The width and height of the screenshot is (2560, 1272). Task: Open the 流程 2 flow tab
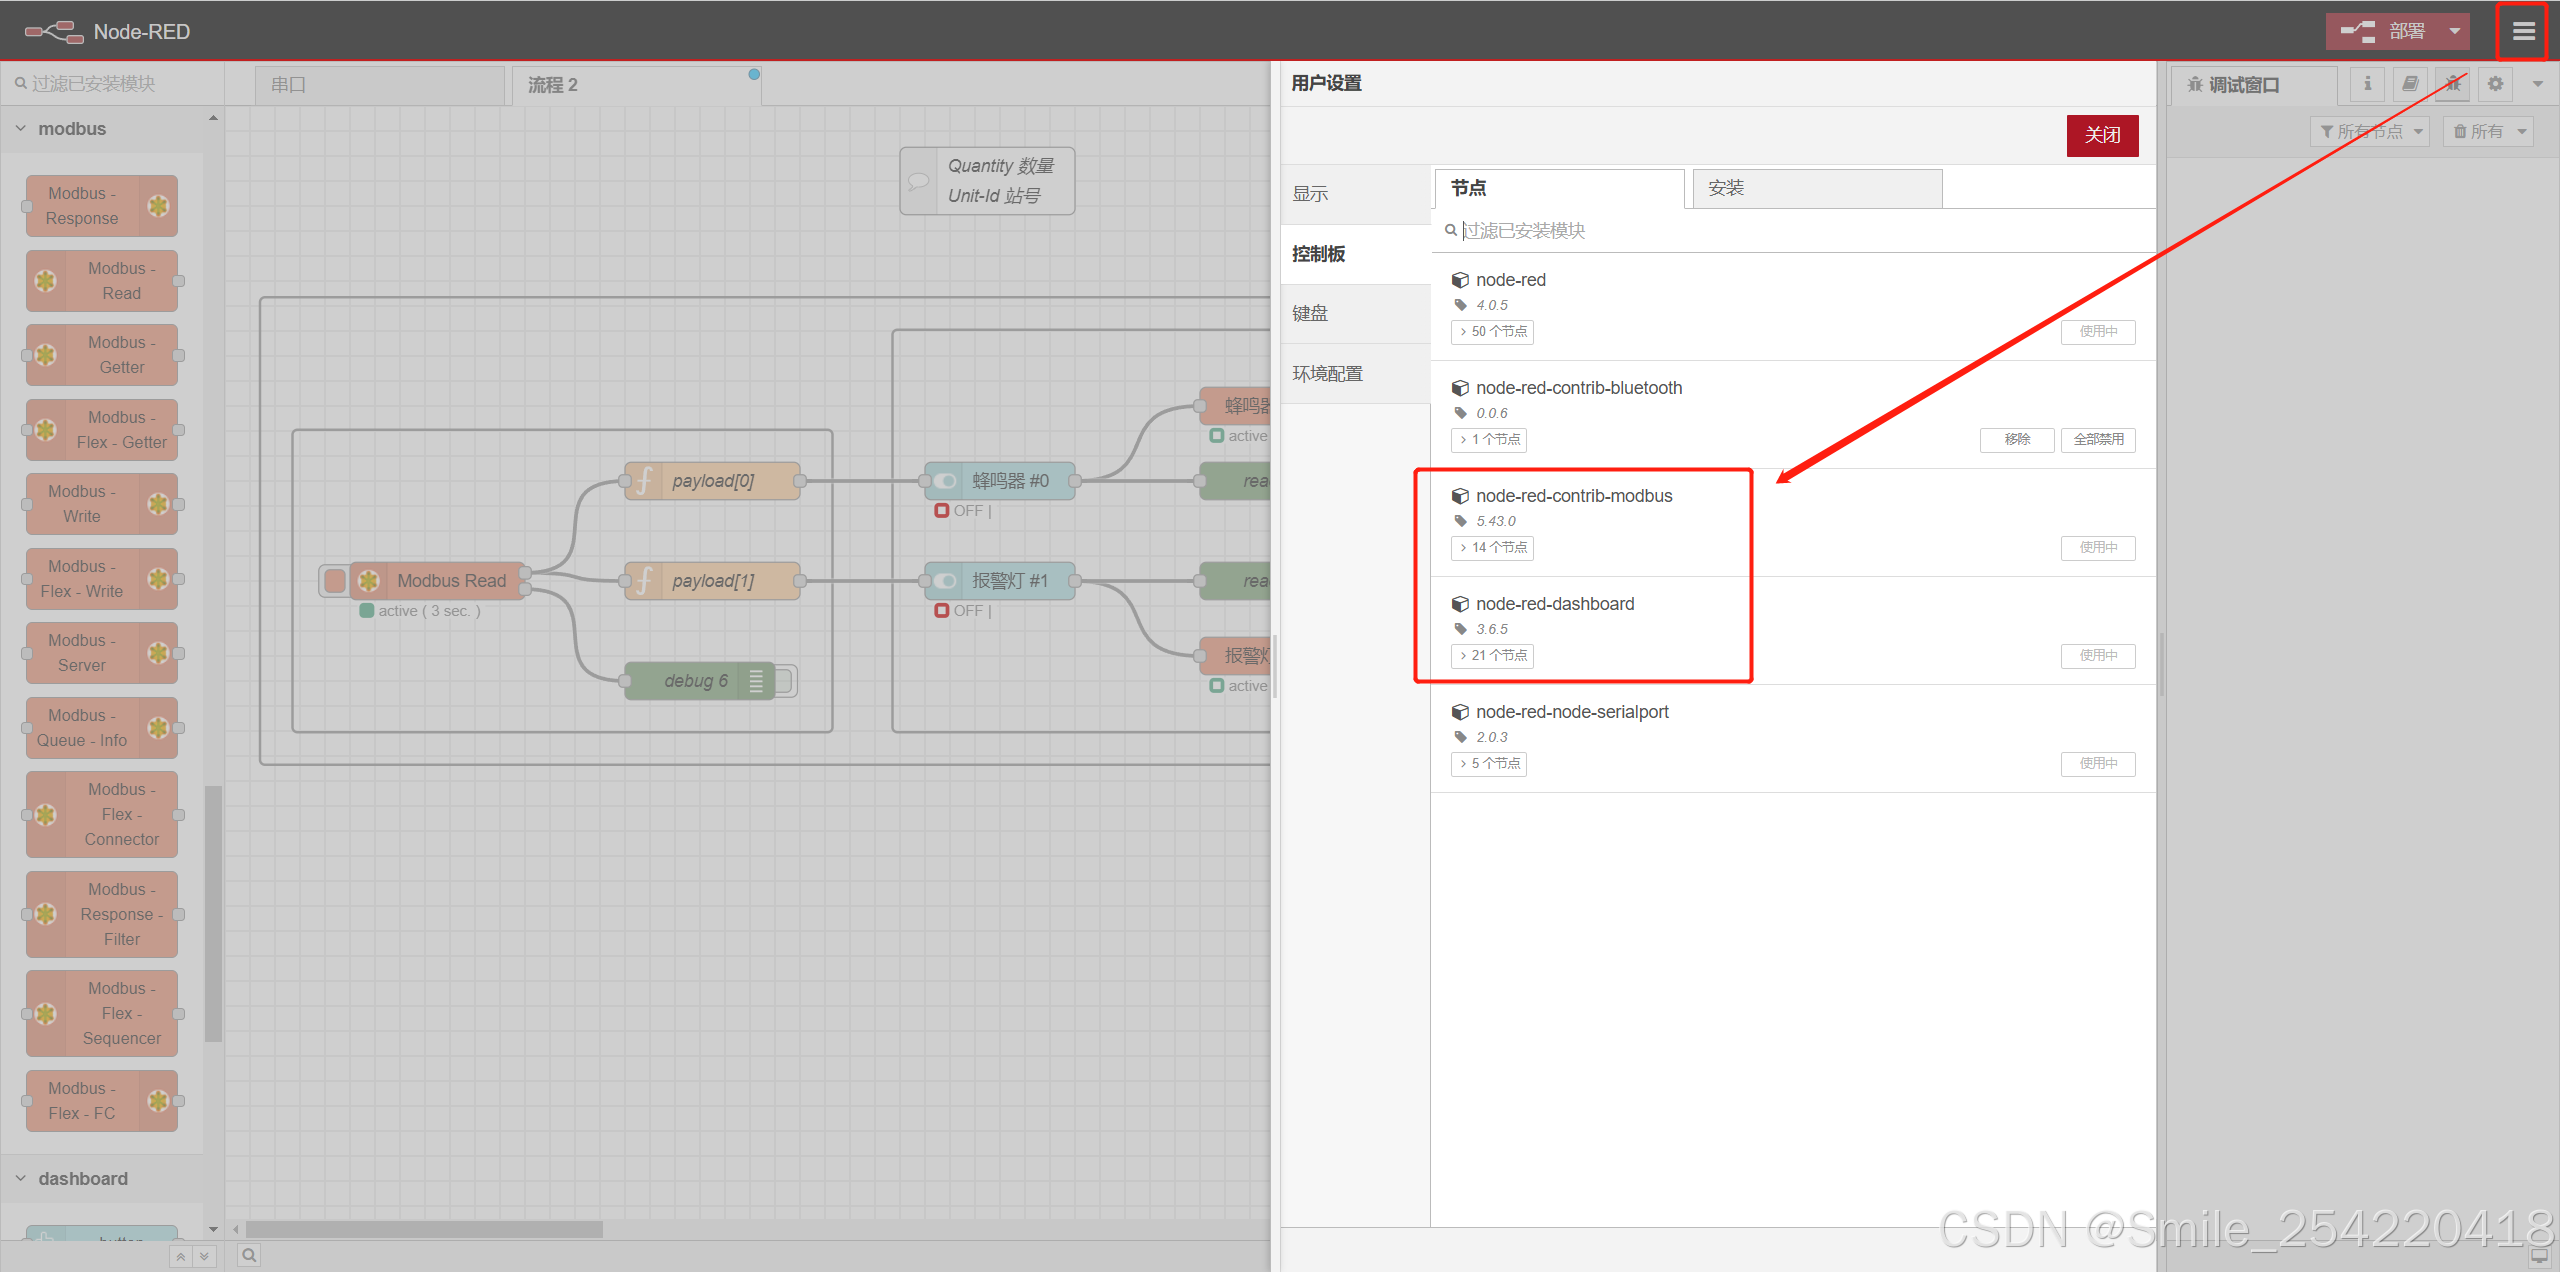coord(636,86)
